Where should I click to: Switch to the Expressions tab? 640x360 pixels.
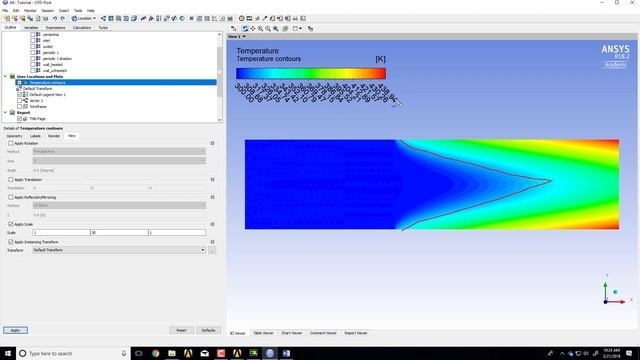tap(56, 28)
